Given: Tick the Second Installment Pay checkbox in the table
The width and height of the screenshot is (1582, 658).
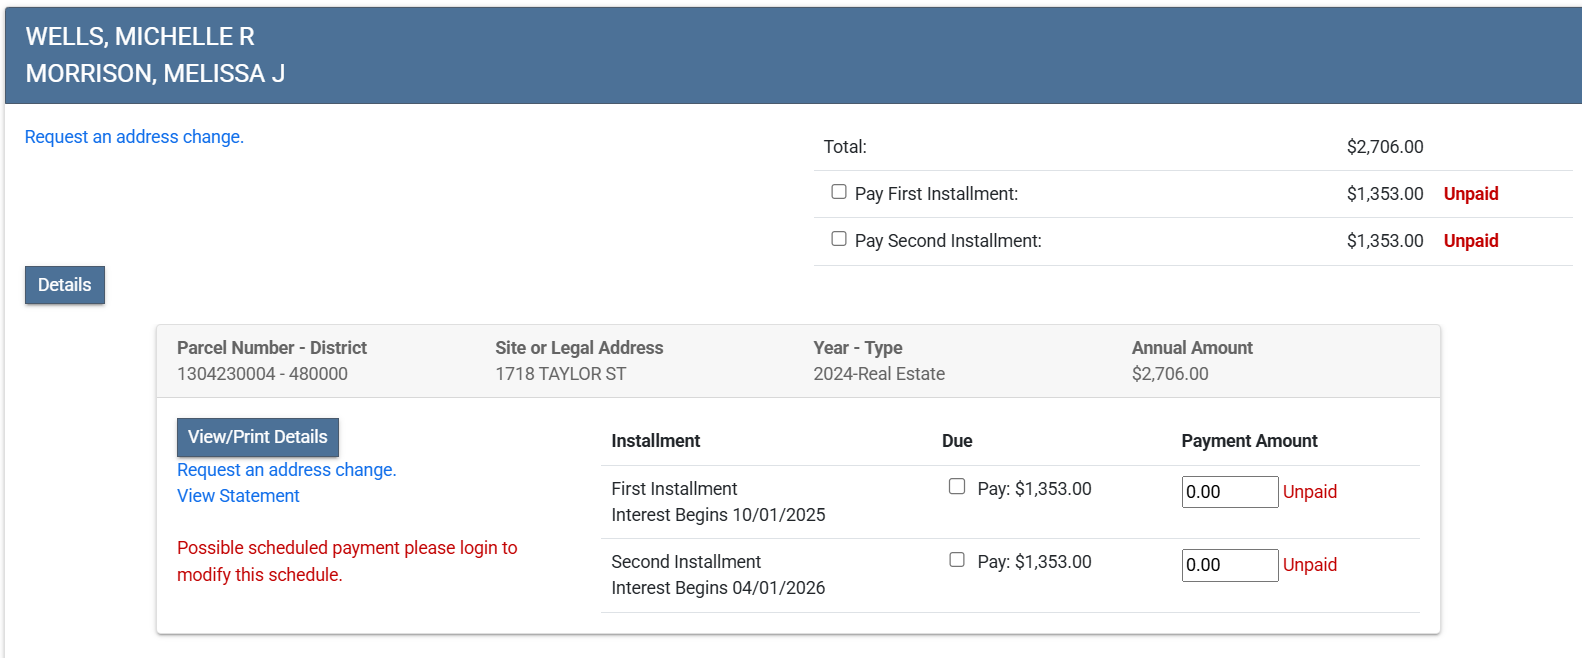Looking at the screenshot, I should [x=957, y=560].
